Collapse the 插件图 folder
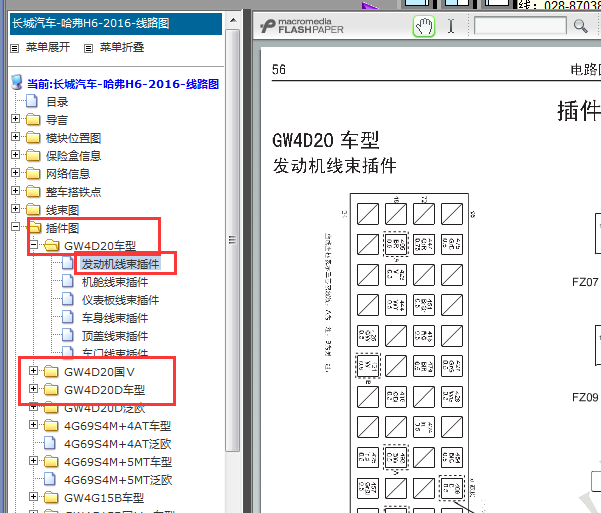This screenshot has width=601, height=513. point(15,227)
